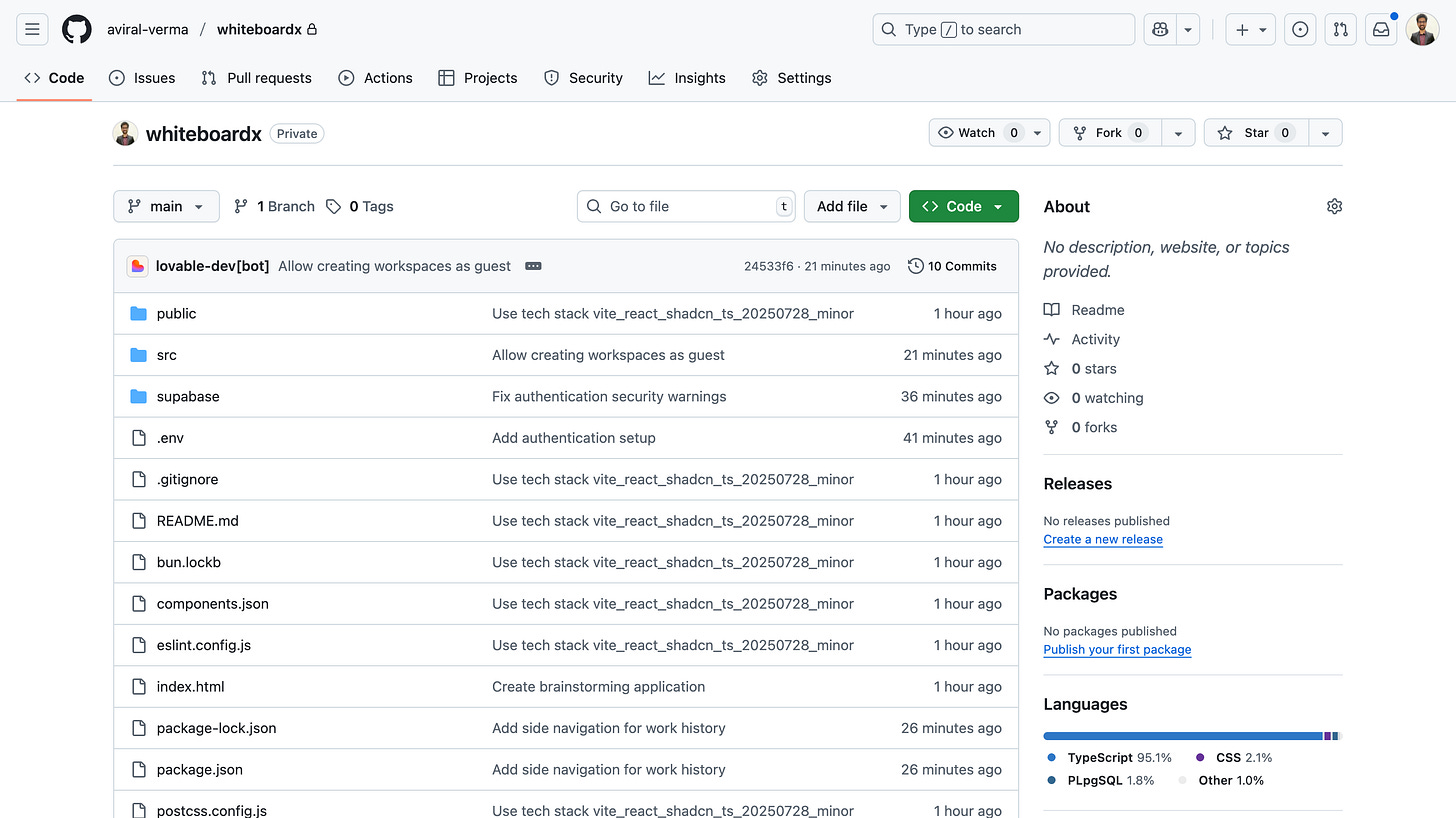
Task: Open the eslint.config.js file
Action: tap(204, 645)
